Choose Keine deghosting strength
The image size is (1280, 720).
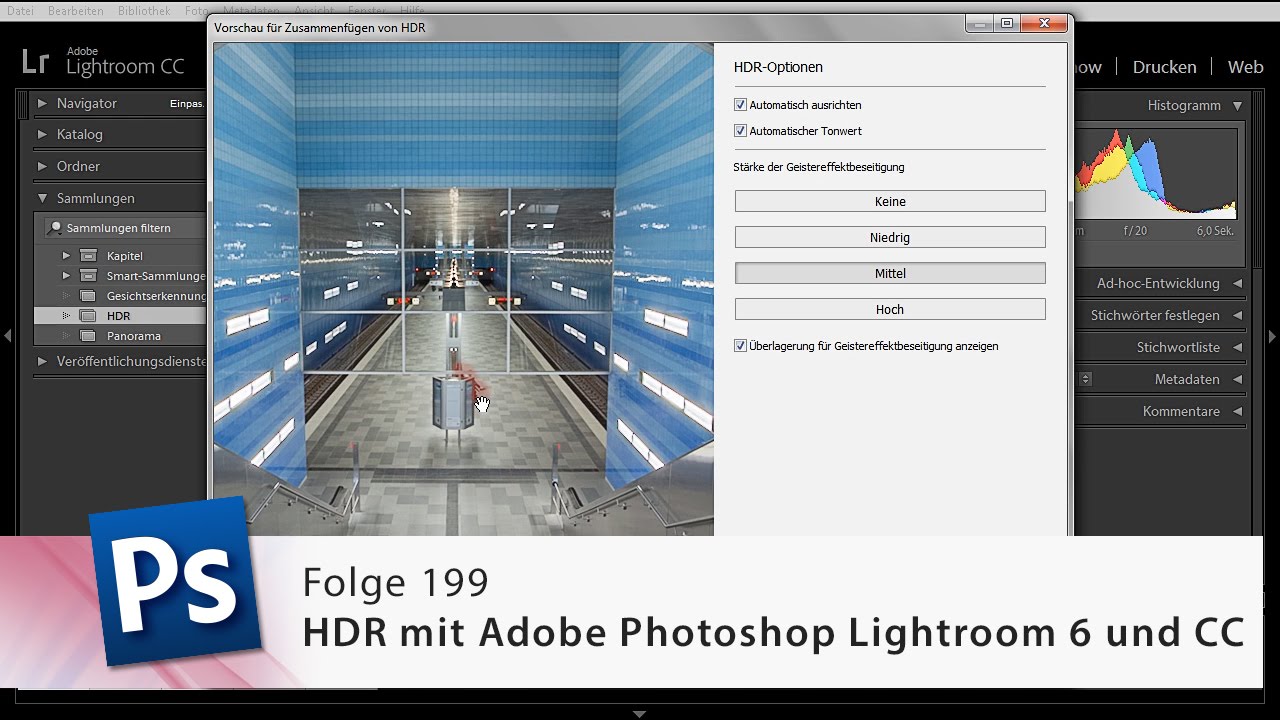[890, 201]
